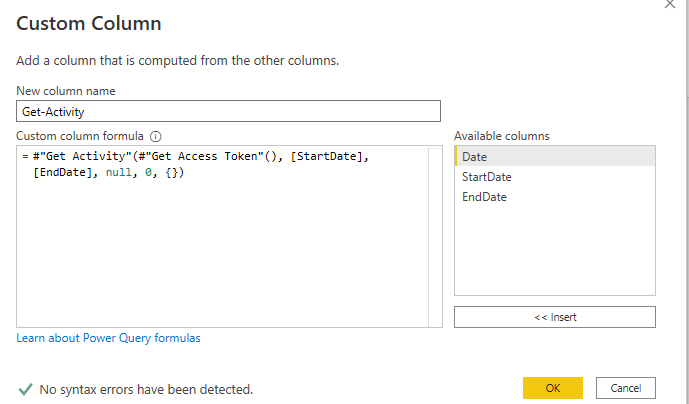Click the Cancel button

tap(626, 388)
